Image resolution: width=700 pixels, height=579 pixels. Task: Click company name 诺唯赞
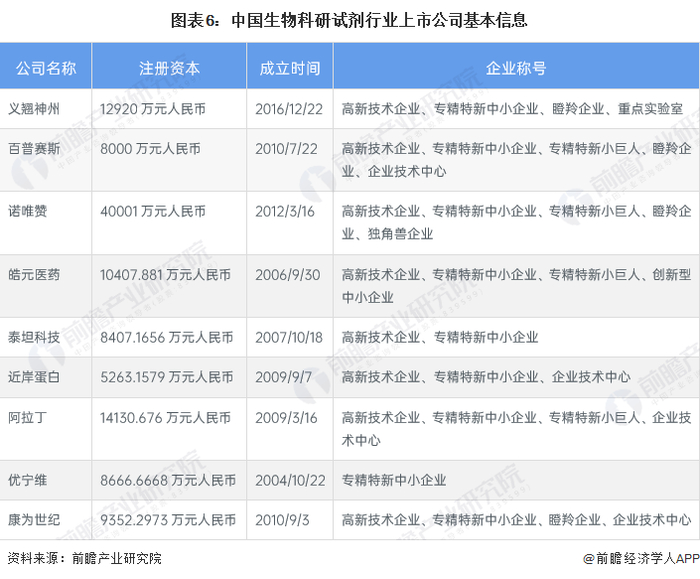tap(27, 211)
